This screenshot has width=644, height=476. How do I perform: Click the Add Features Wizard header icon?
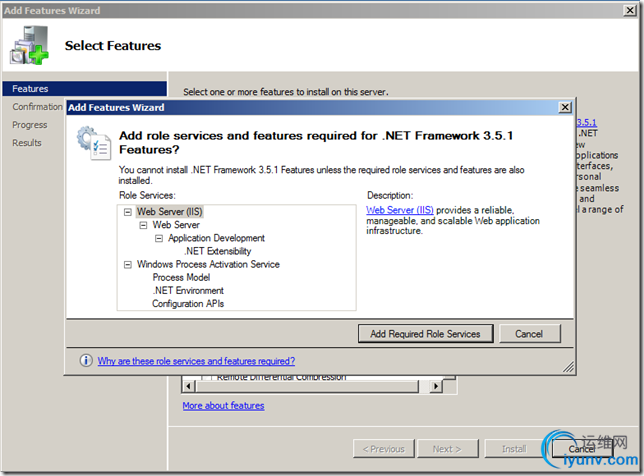pyautogui.click(x=30, y=45)
